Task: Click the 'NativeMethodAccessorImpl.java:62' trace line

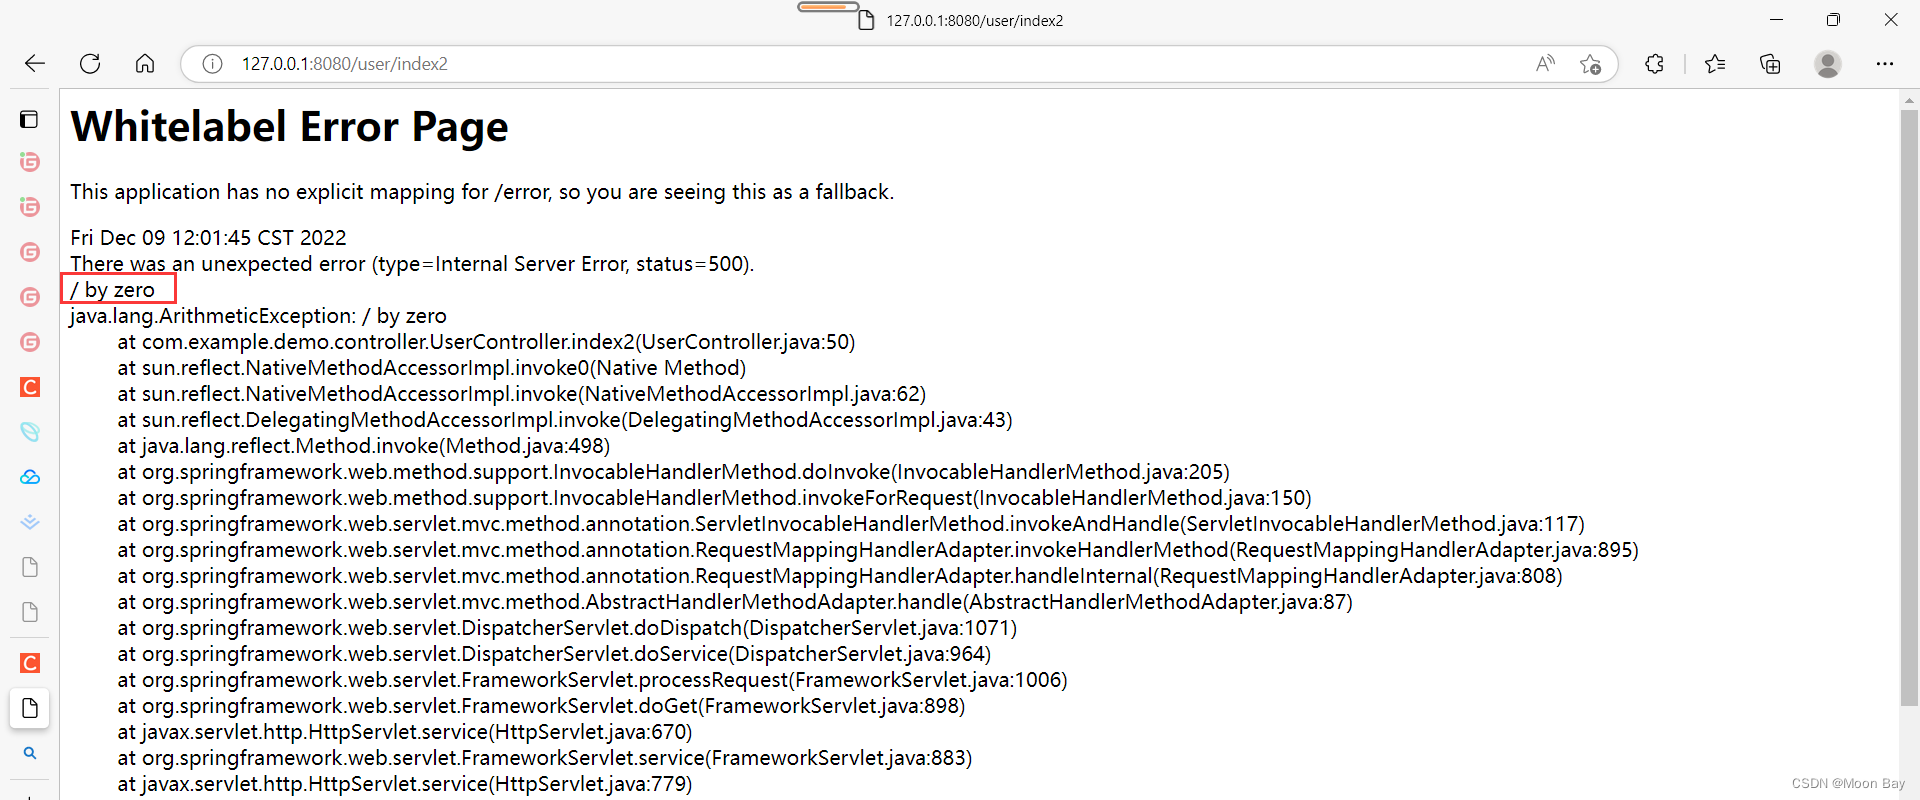Action: [522, 394]
